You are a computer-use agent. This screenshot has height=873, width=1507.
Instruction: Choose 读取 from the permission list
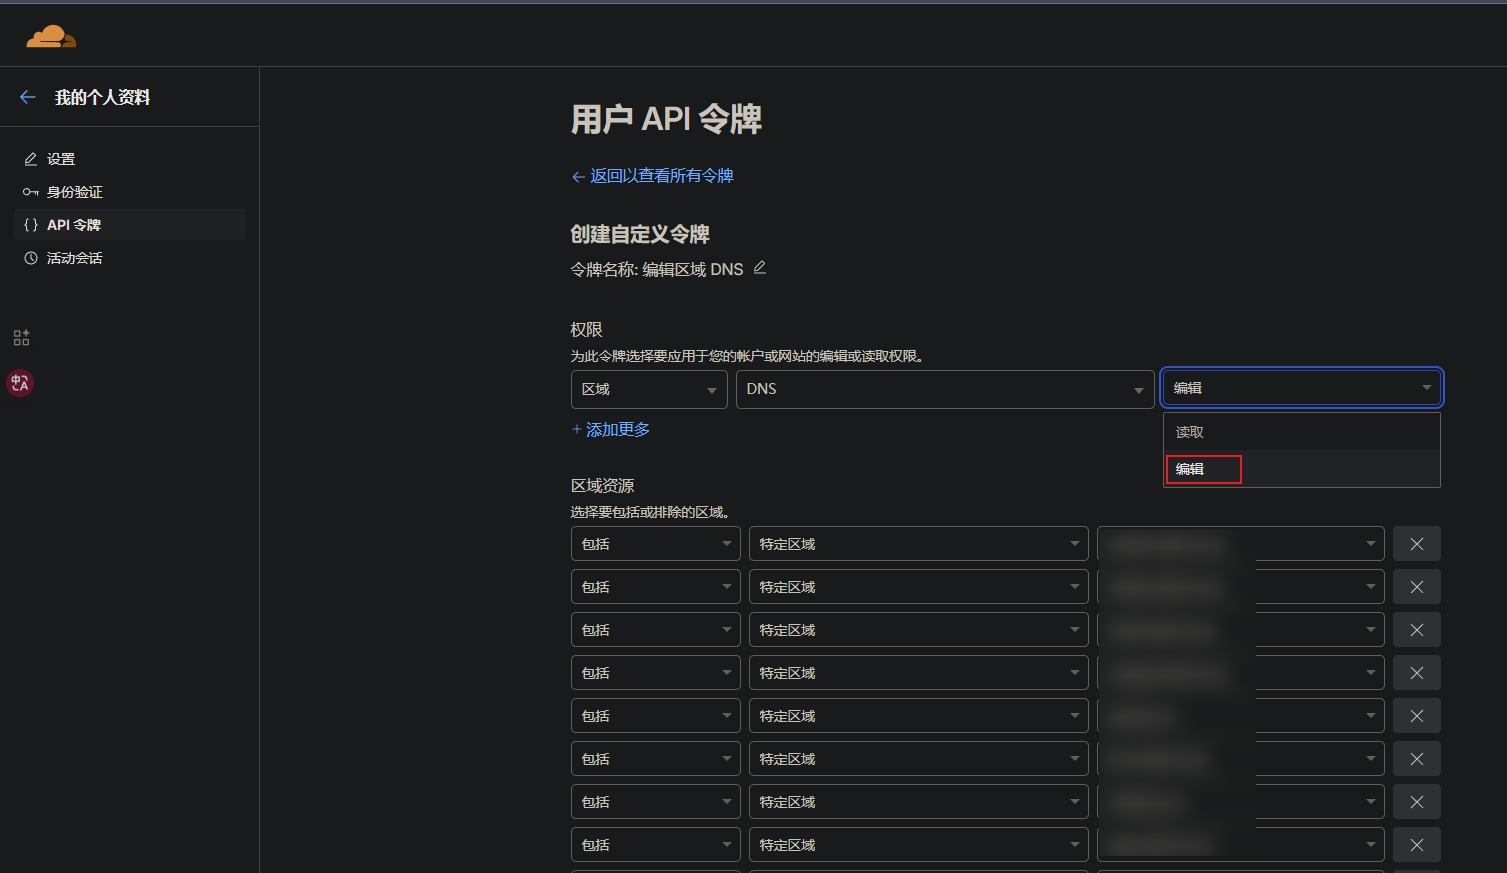click(x=1302, y=432)
